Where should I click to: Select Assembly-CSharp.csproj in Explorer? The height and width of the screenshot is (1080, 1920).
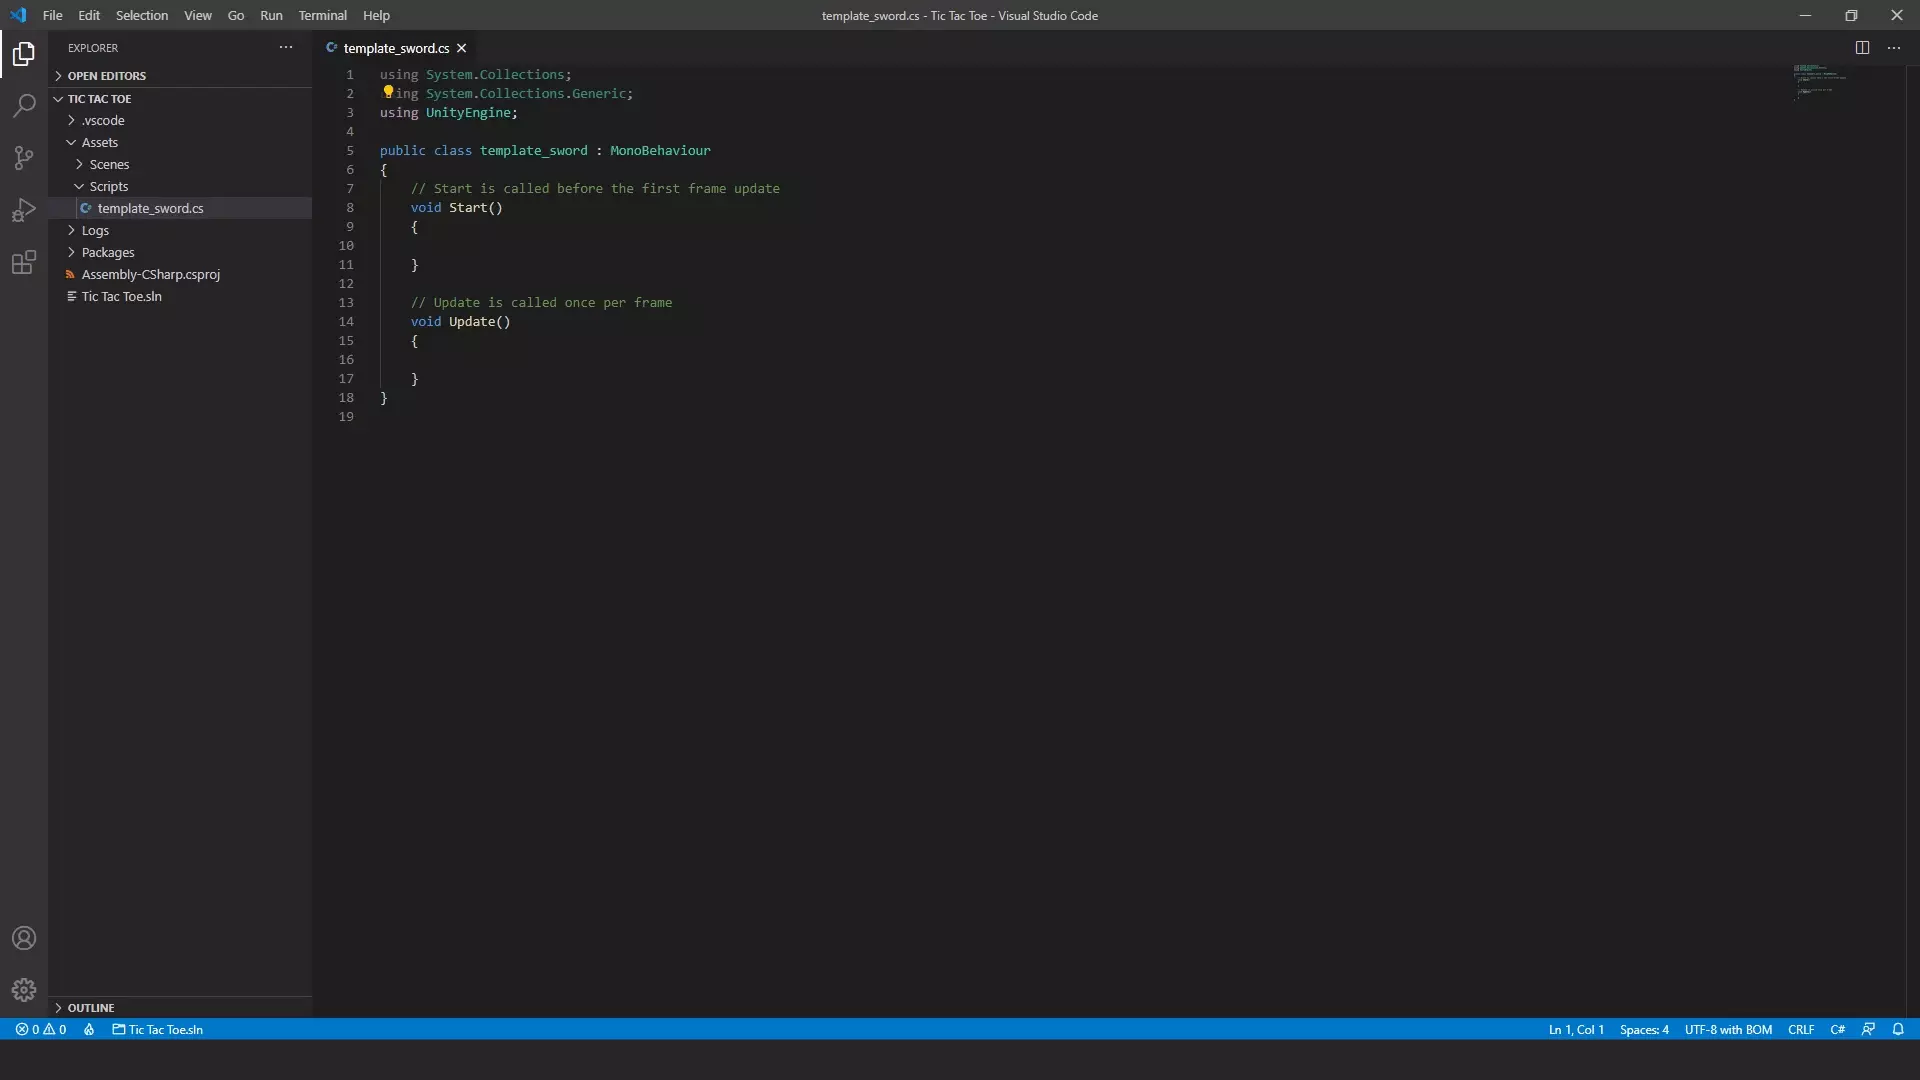click(150, 274)
